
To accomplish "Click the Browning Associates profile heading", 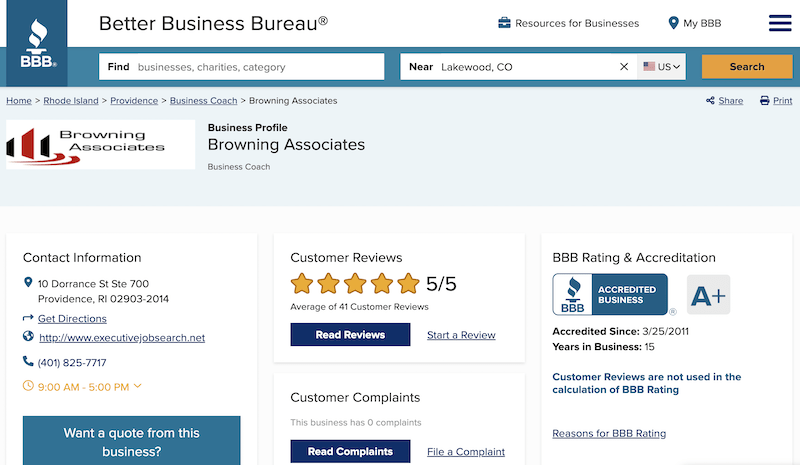I will (286, 144).
